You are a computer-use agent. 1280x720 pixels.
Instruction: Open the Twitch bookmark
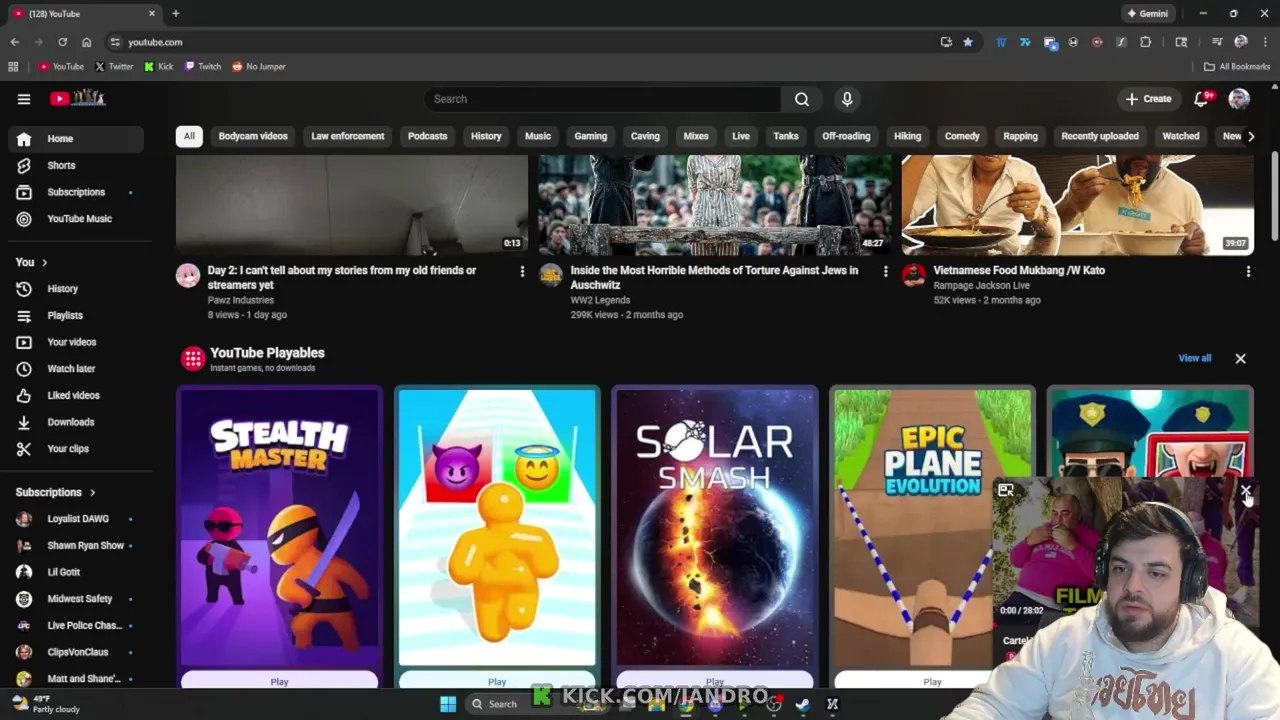point(203,67)
